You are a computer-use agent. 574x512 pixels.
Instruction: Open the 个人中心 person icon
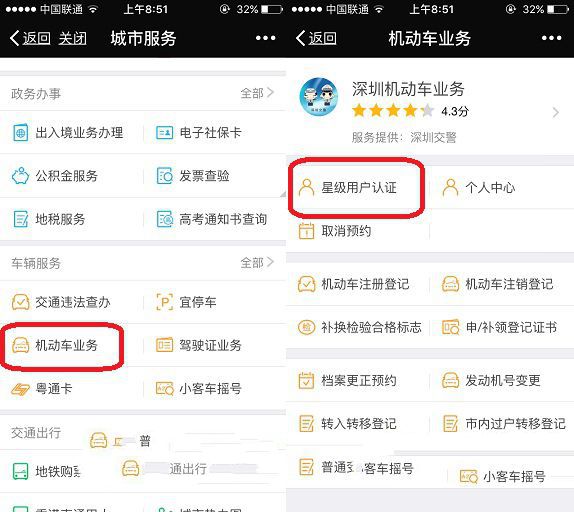point(450,188)
